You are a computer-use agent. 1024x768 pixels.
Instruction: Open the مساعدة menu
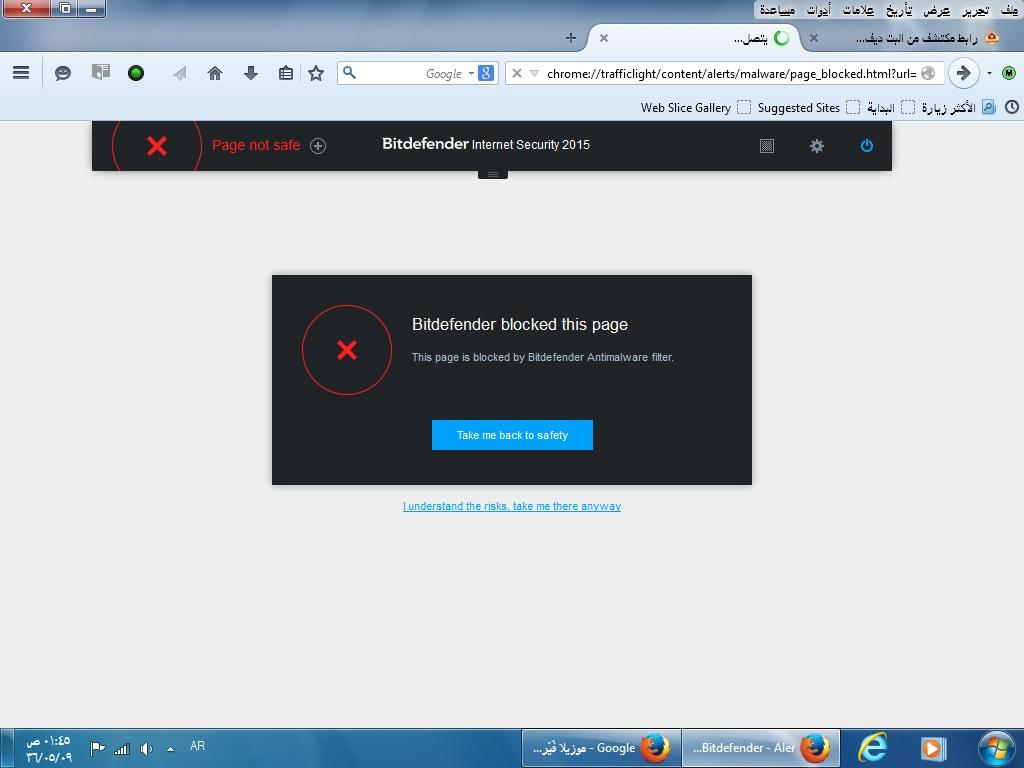[x=777, y=10]
